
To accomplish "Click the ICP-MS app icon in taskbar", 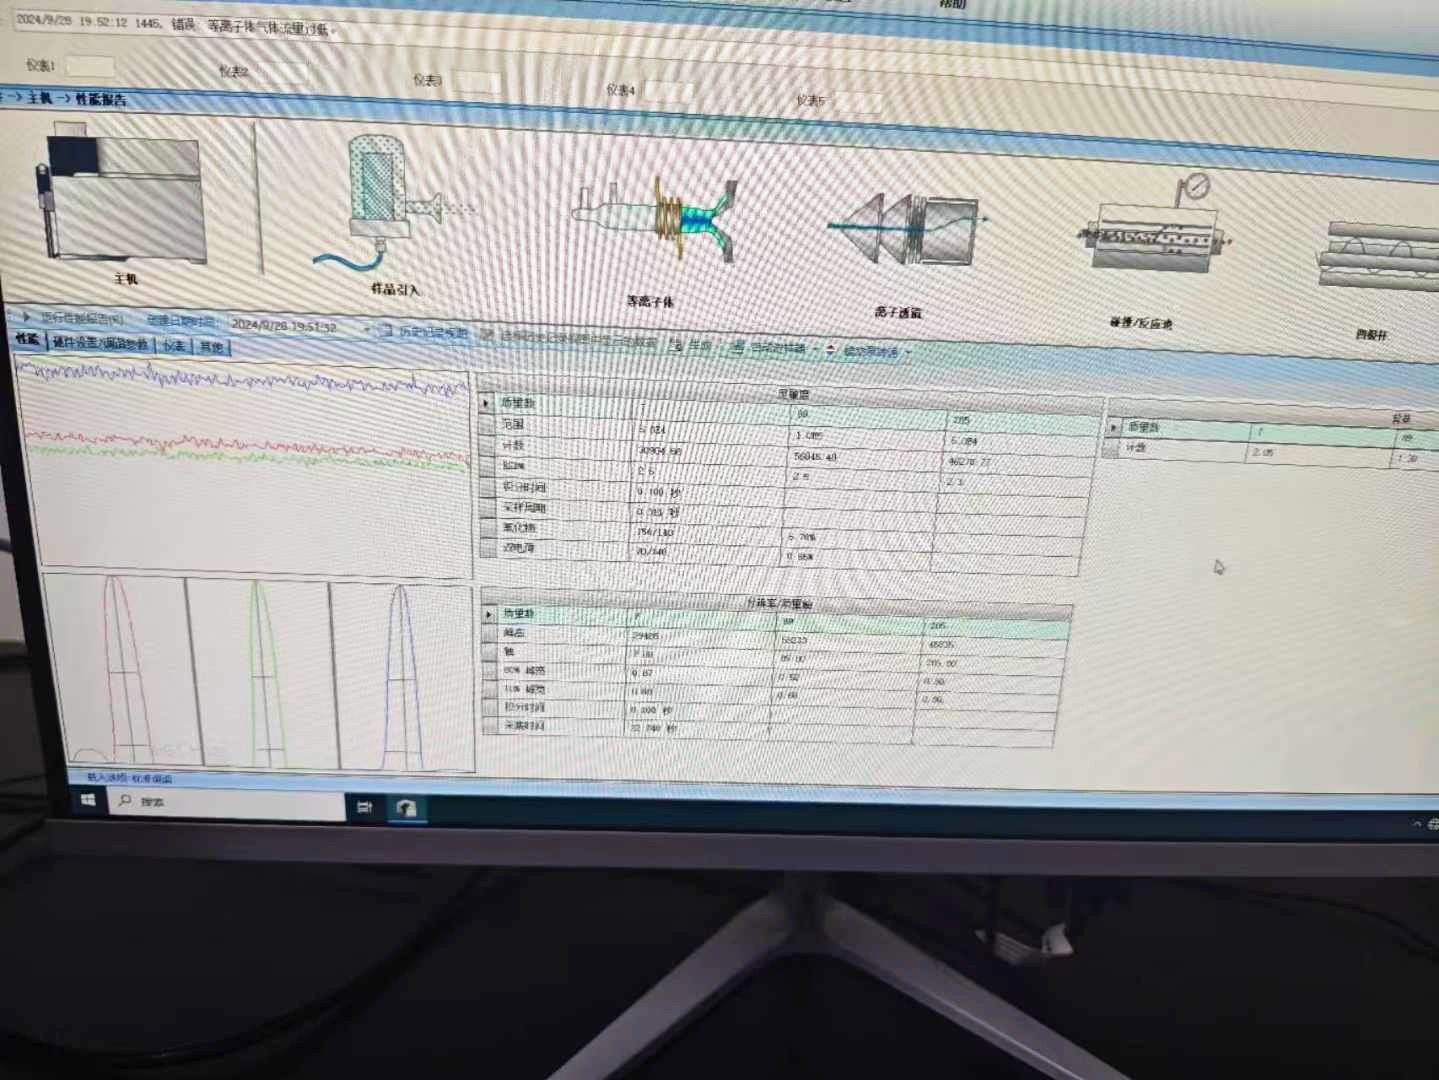I will pos(406,808).
